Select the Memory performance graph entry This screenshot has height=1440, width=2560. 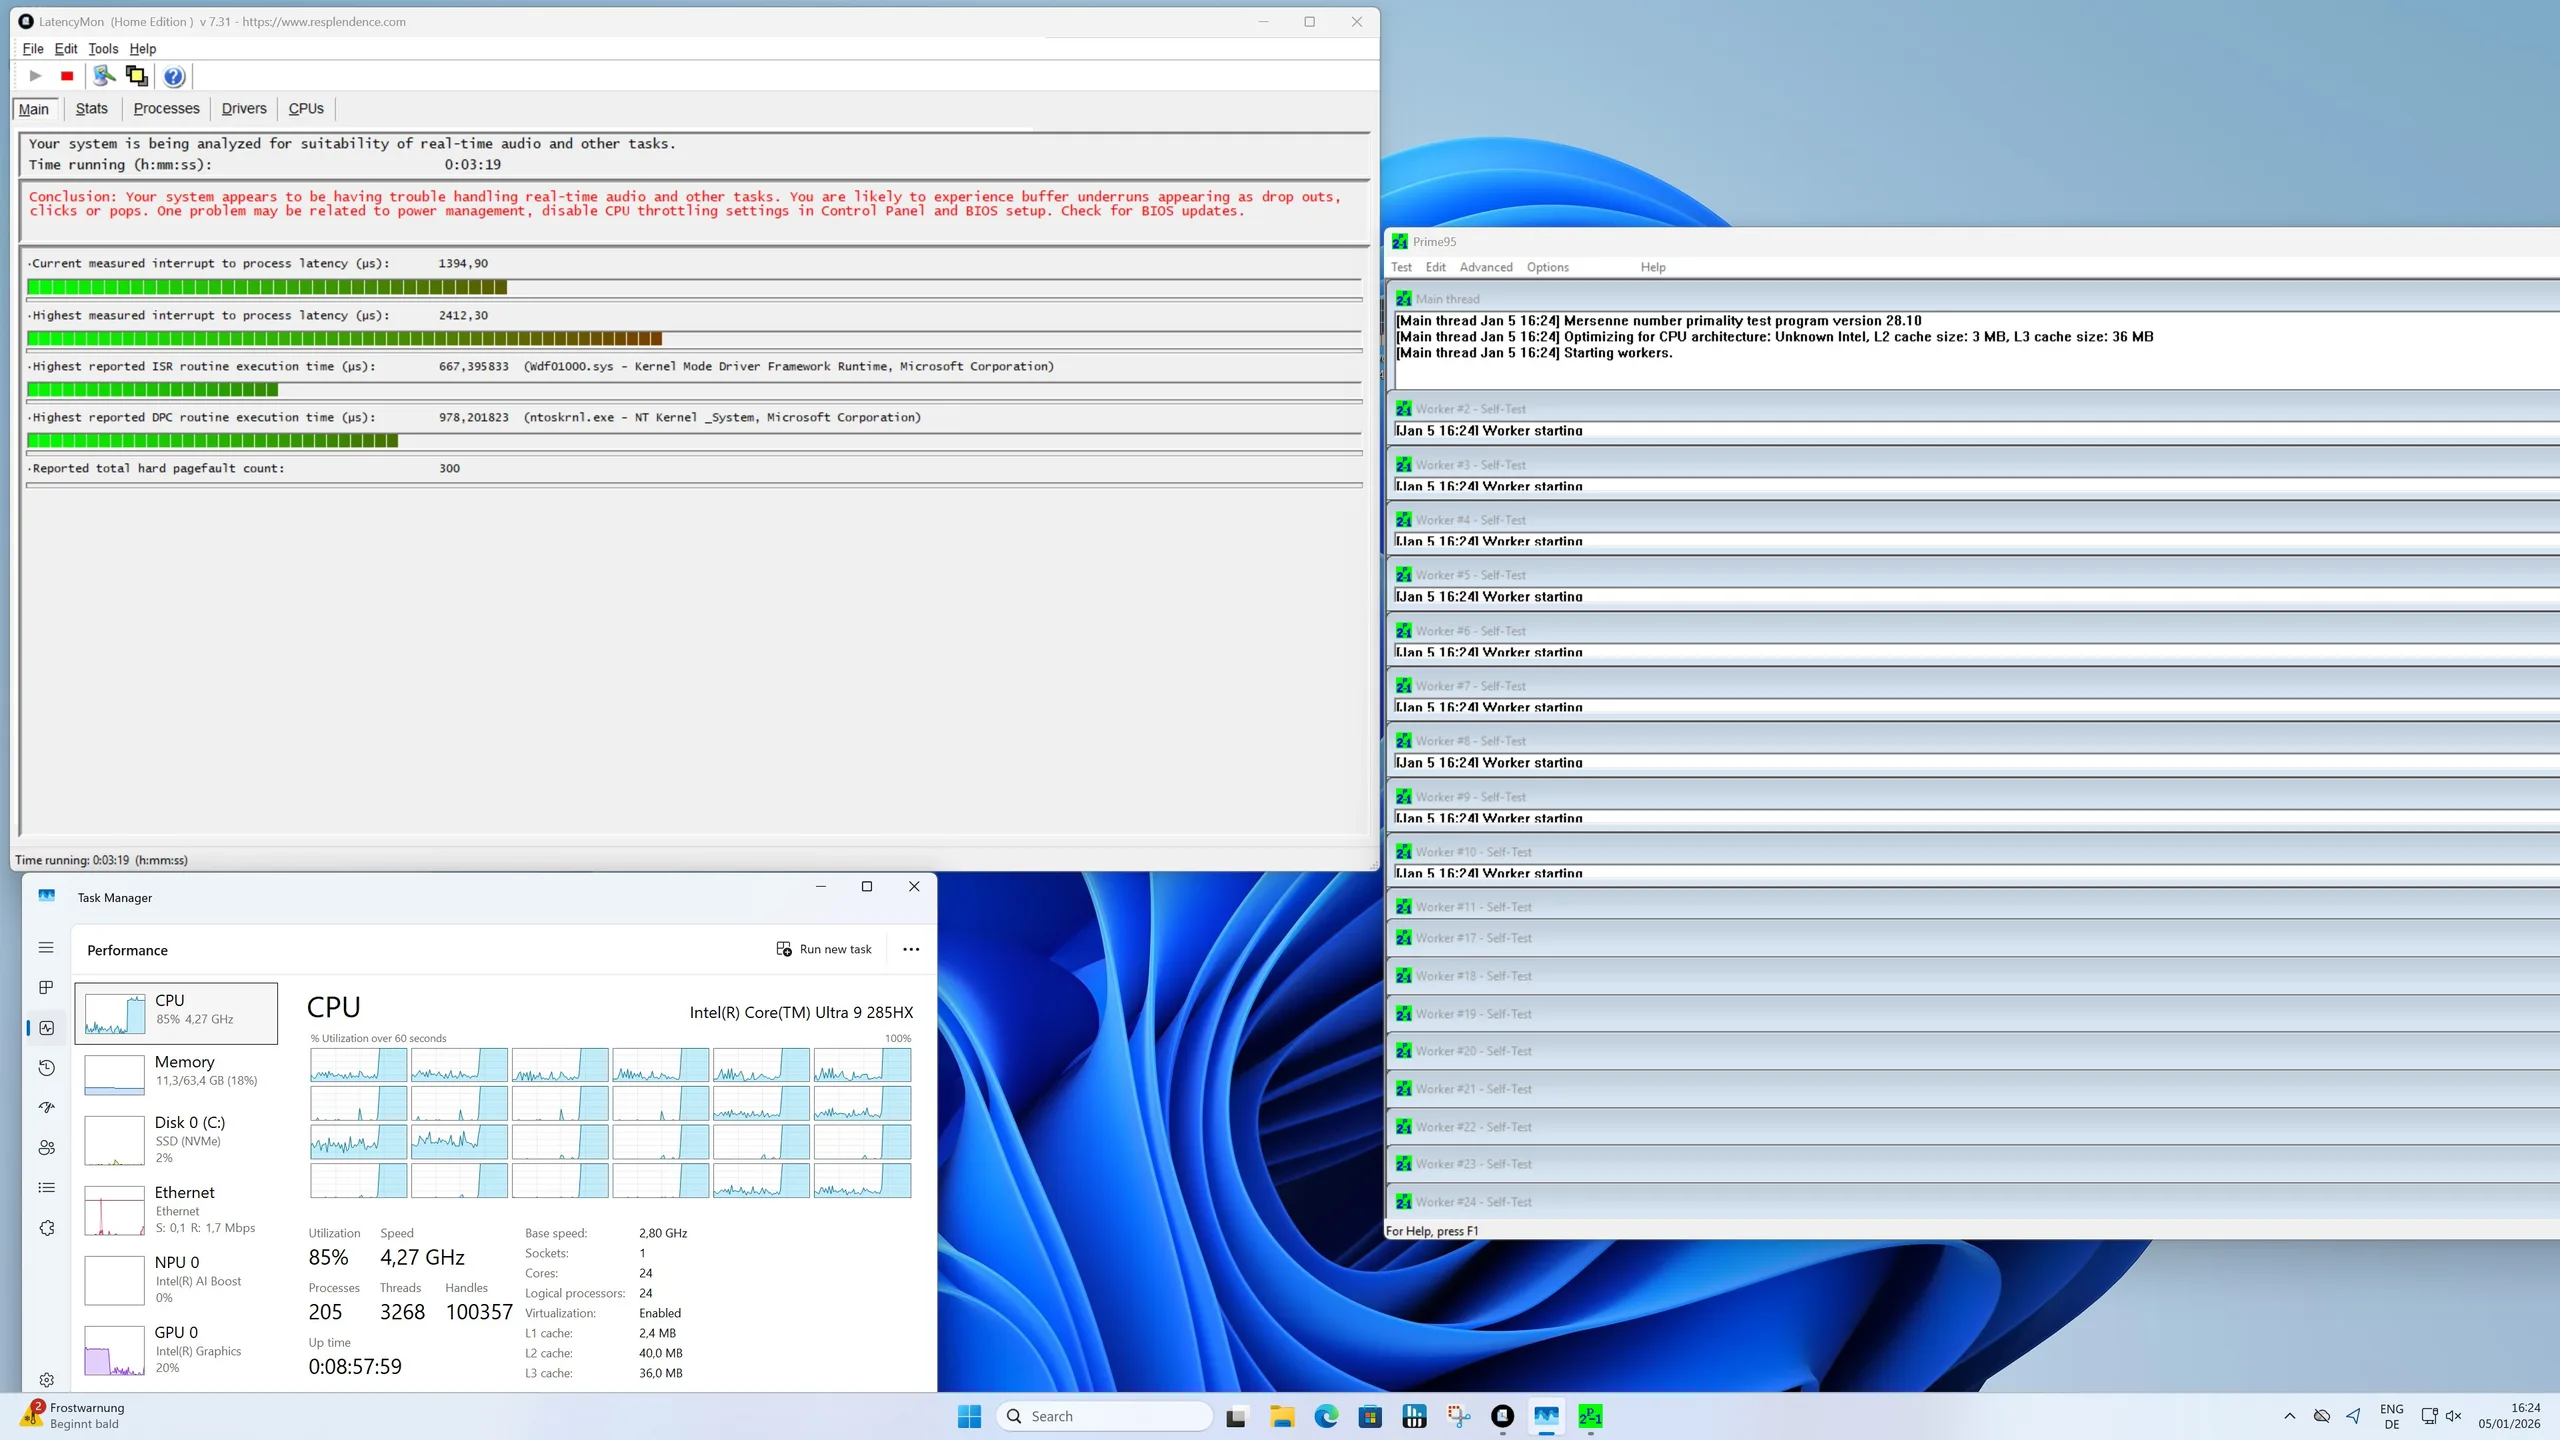pyautogui.click(x=176, y=1070)
